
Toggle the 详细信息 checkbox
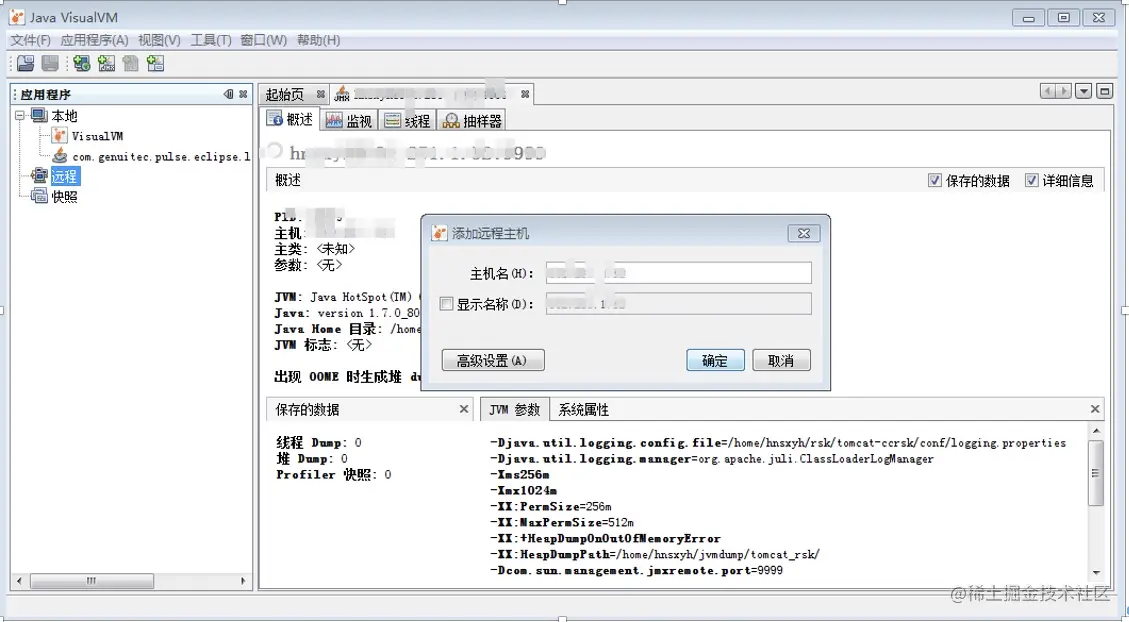click(x=1031, y=180)
